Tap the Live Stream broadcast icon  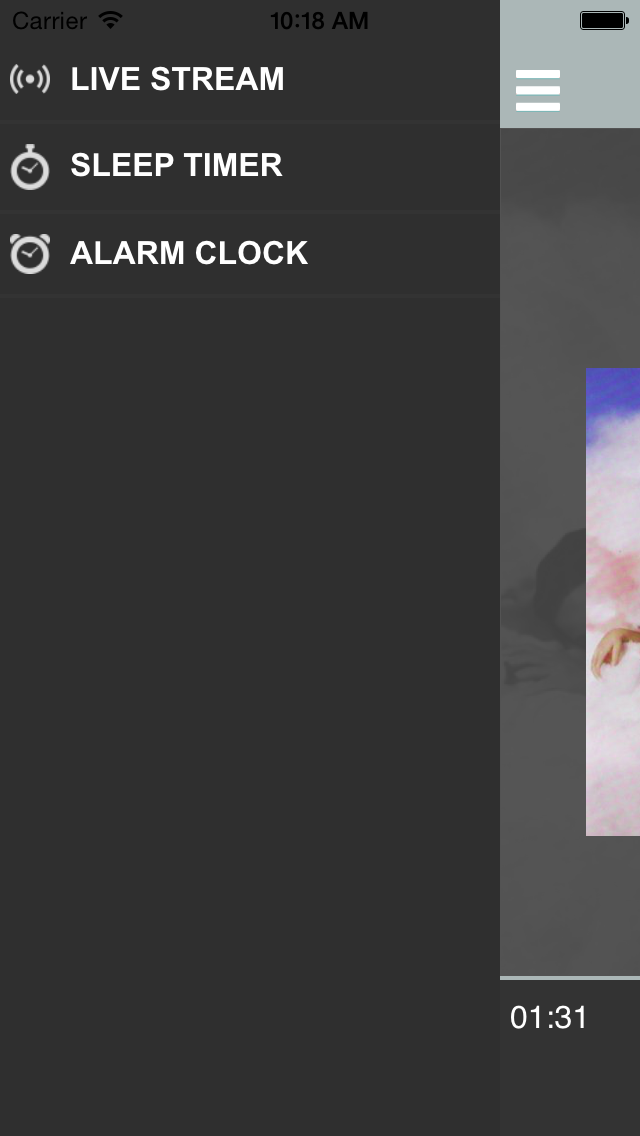(x=30, y=79)
